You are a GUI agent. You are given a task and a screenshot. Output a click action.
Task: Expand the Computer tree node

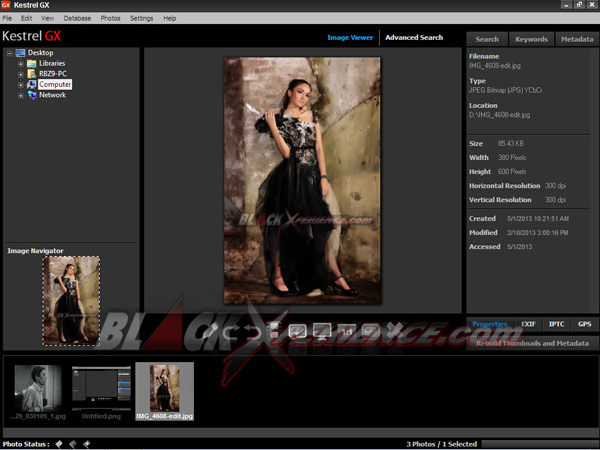[21, 85]
